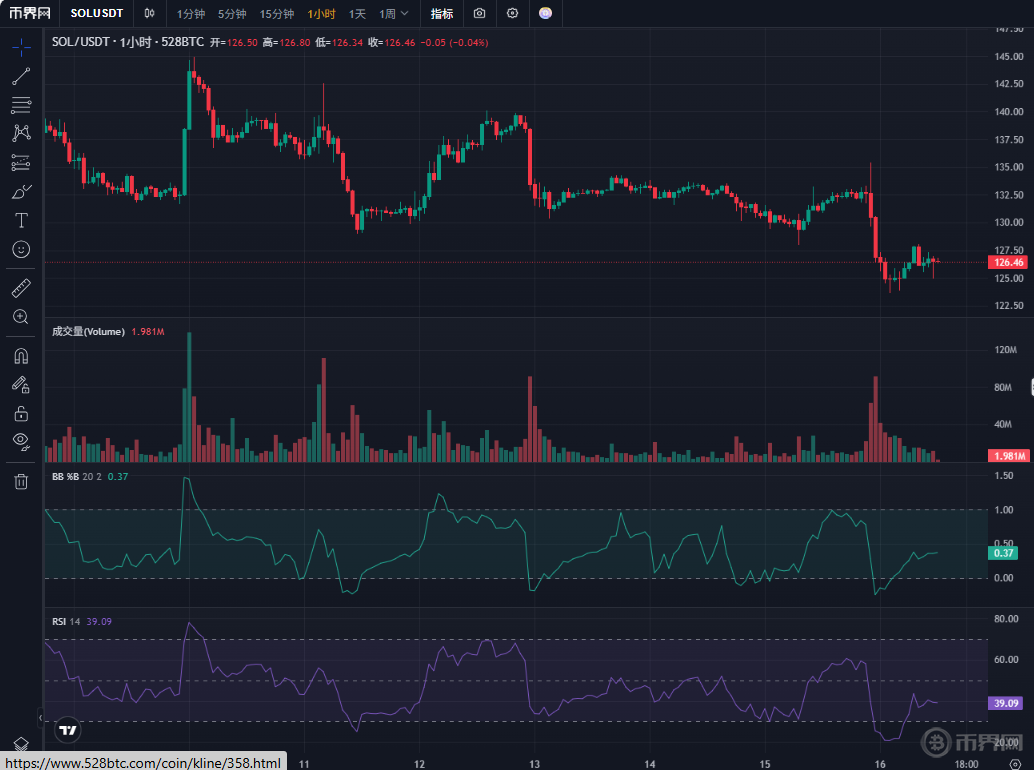Screen dimensions: 1034x770
Task: Click the 126.46 current price label
Action: (x=1007, y=262)
